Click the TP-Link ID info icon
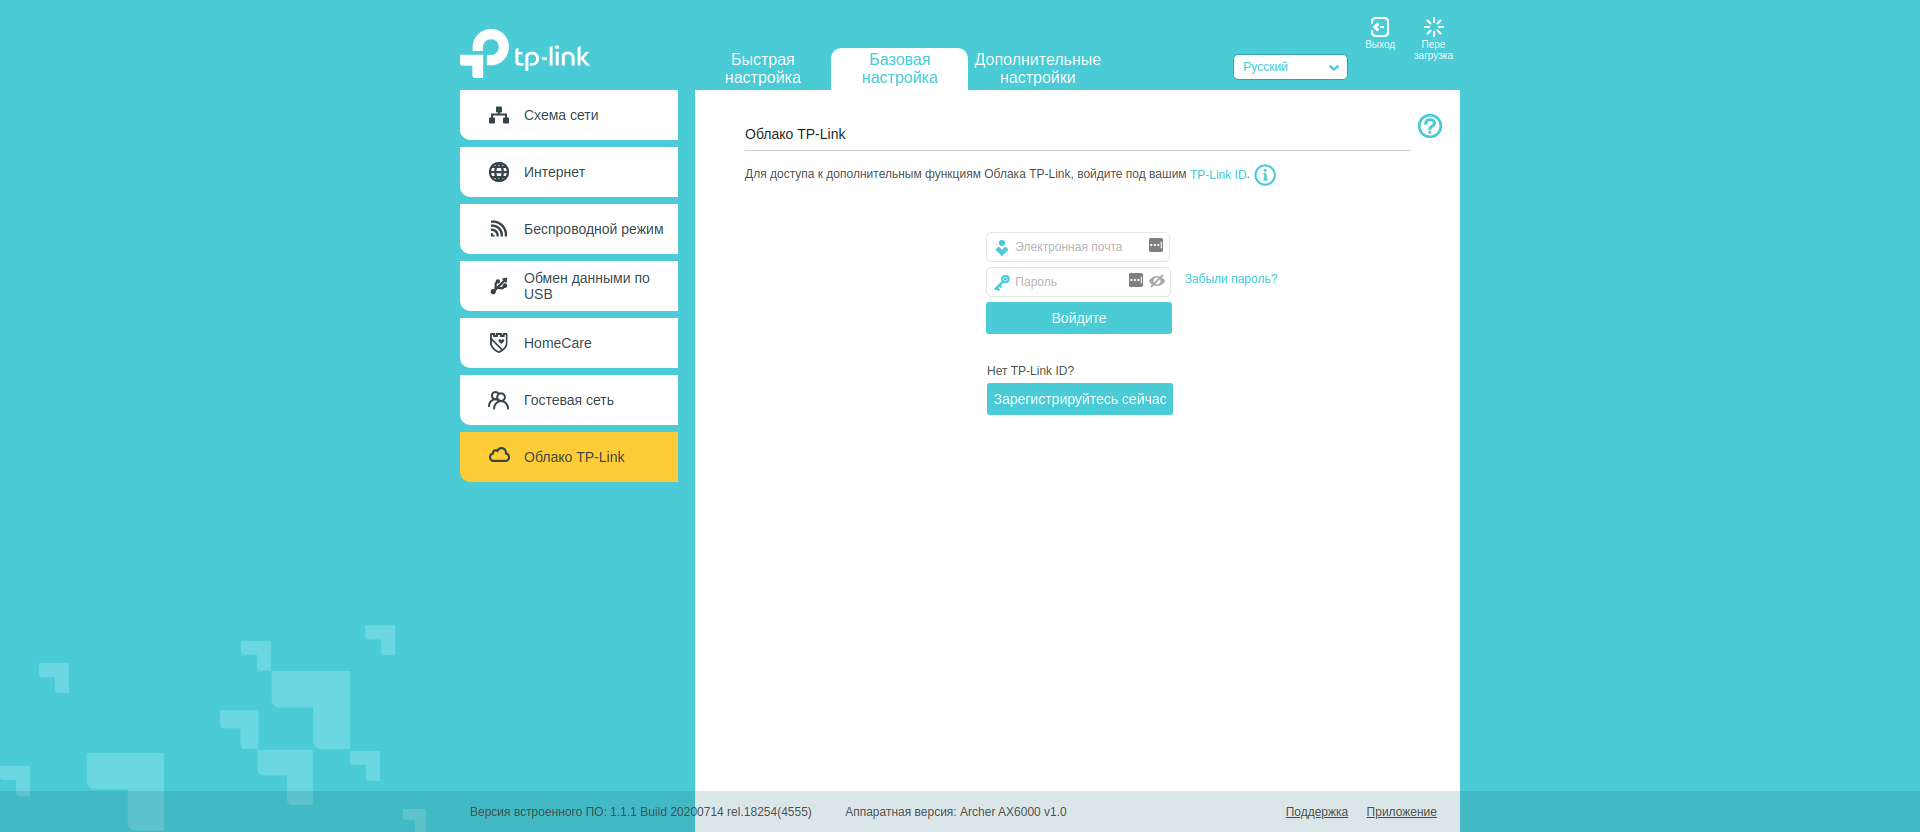The height and width of the screenshot is (832, 1920). [x=1265, y=175]
